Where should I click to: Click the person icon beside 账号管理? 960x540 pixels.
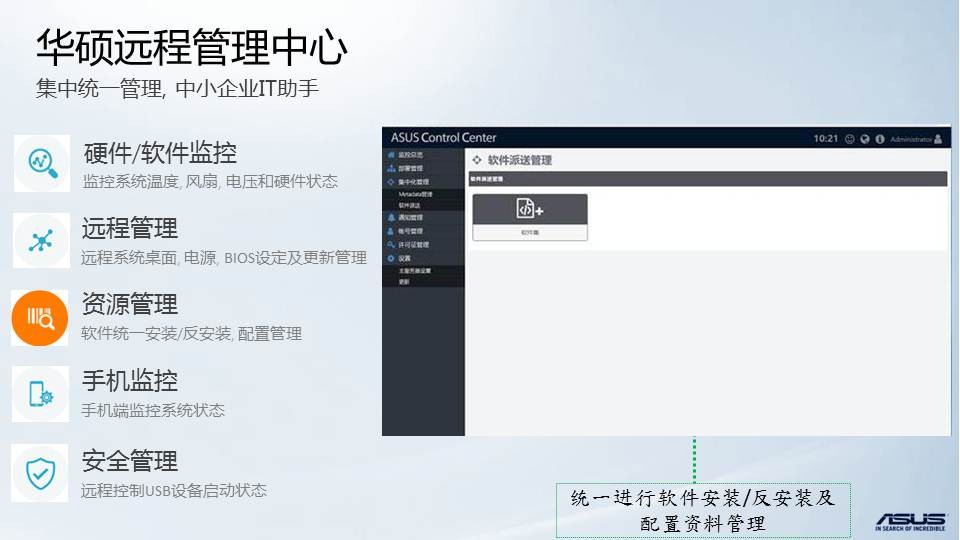point(391,231)
